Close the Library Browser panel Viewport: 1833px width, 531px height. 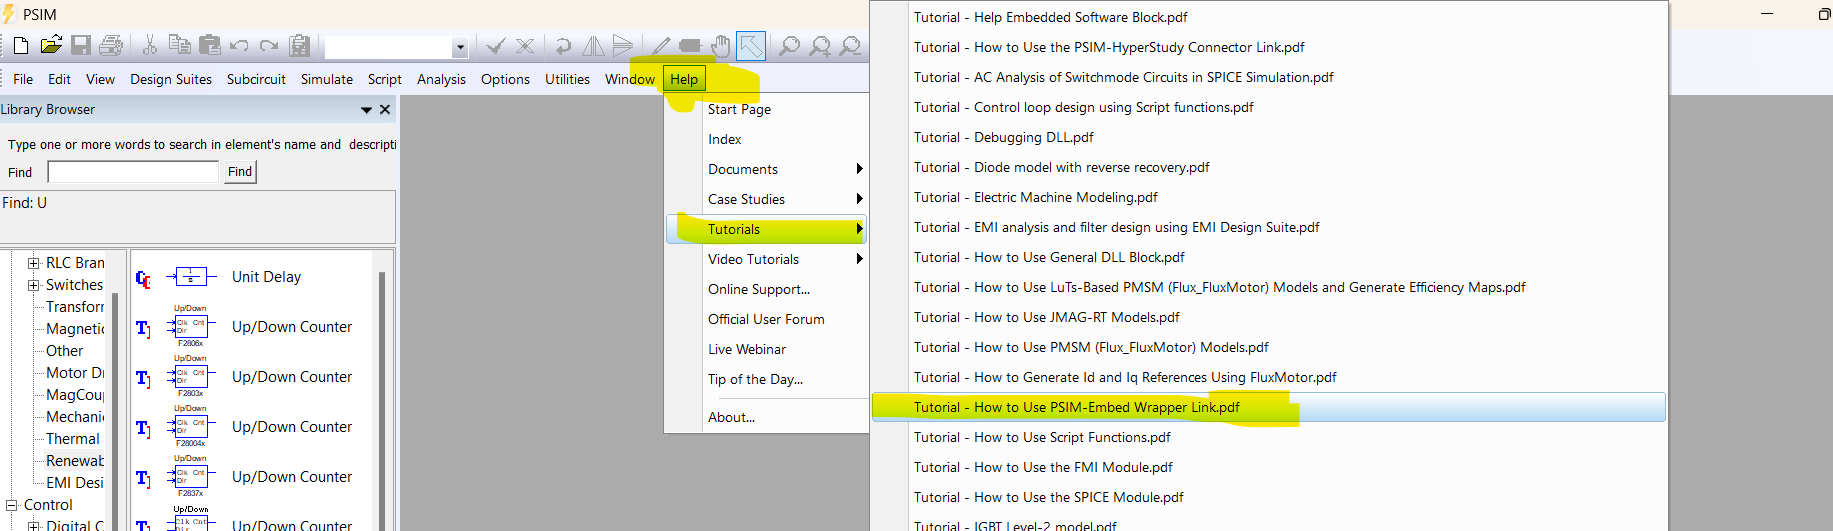[x=385, y=109]
